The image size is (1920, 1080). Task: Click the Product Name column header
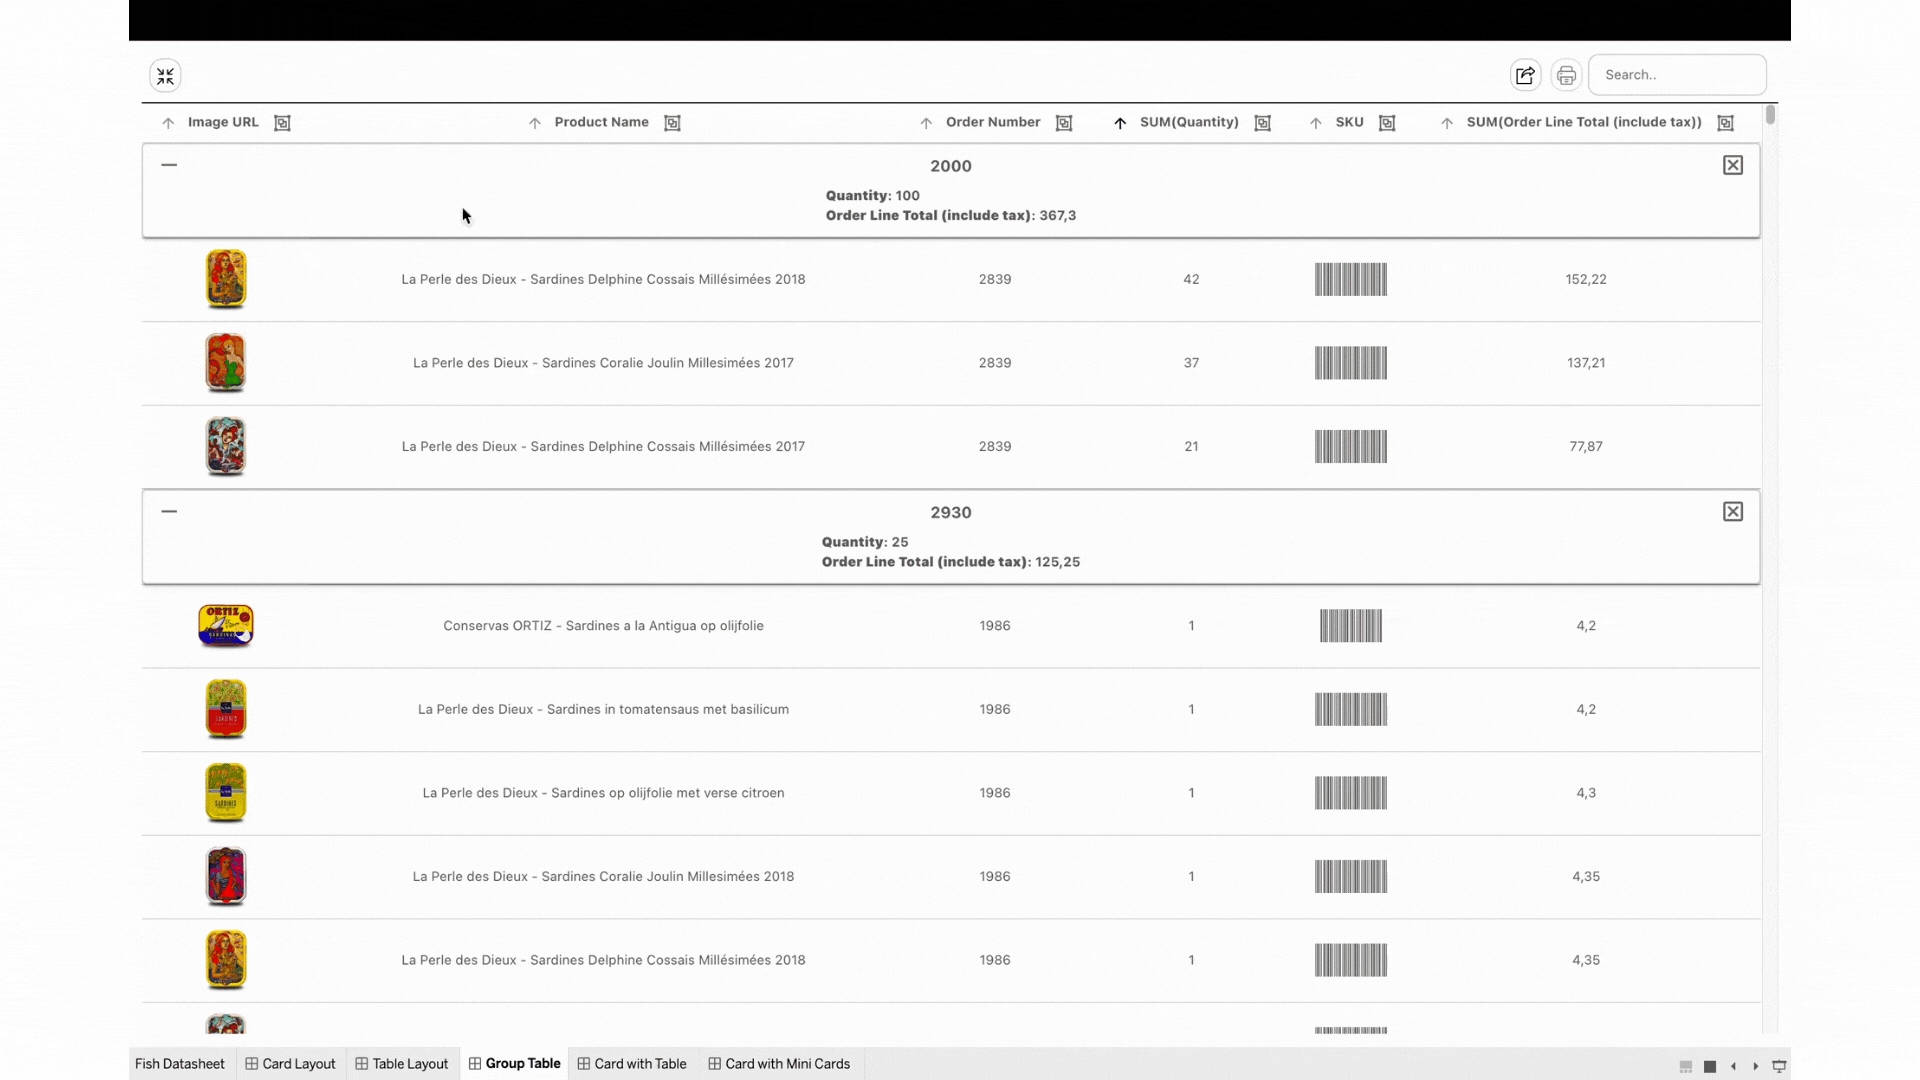[601, 122]
